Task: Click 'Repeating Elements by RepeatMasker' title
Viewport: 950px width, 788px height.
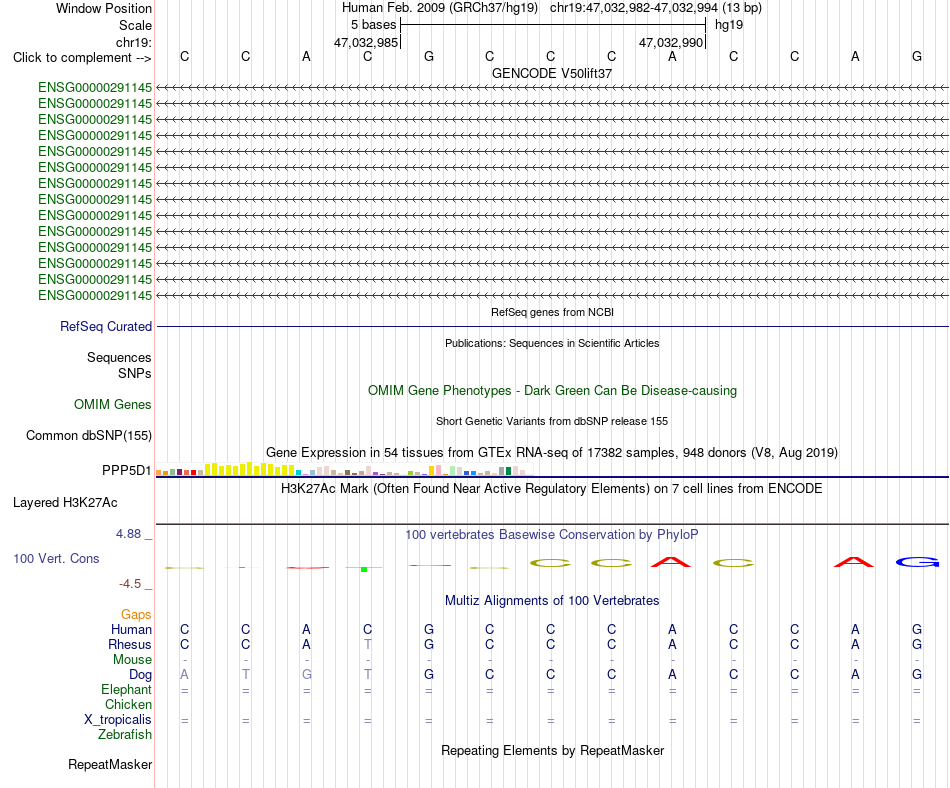Action: pyautogui.click(x=552, y=750)
